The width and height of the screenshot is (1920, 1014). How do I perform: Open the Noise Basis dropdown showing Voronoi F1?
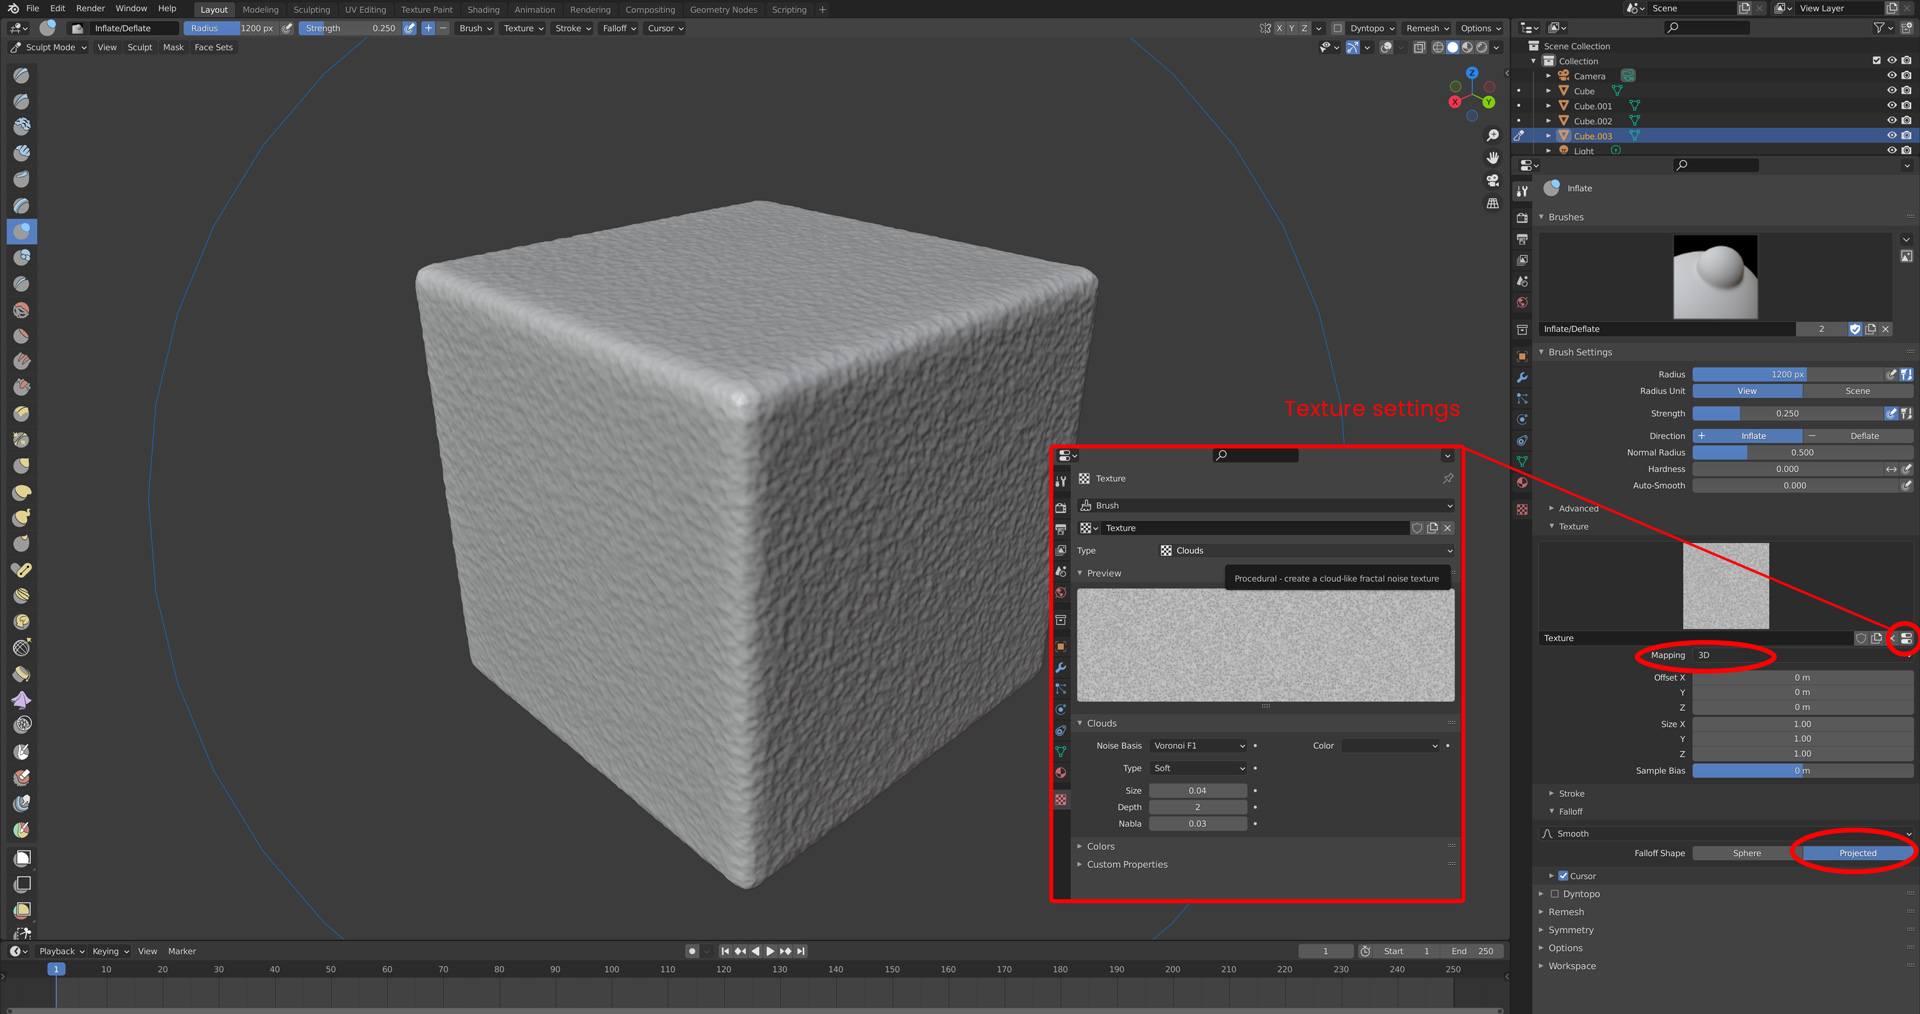pos(1197,745)
